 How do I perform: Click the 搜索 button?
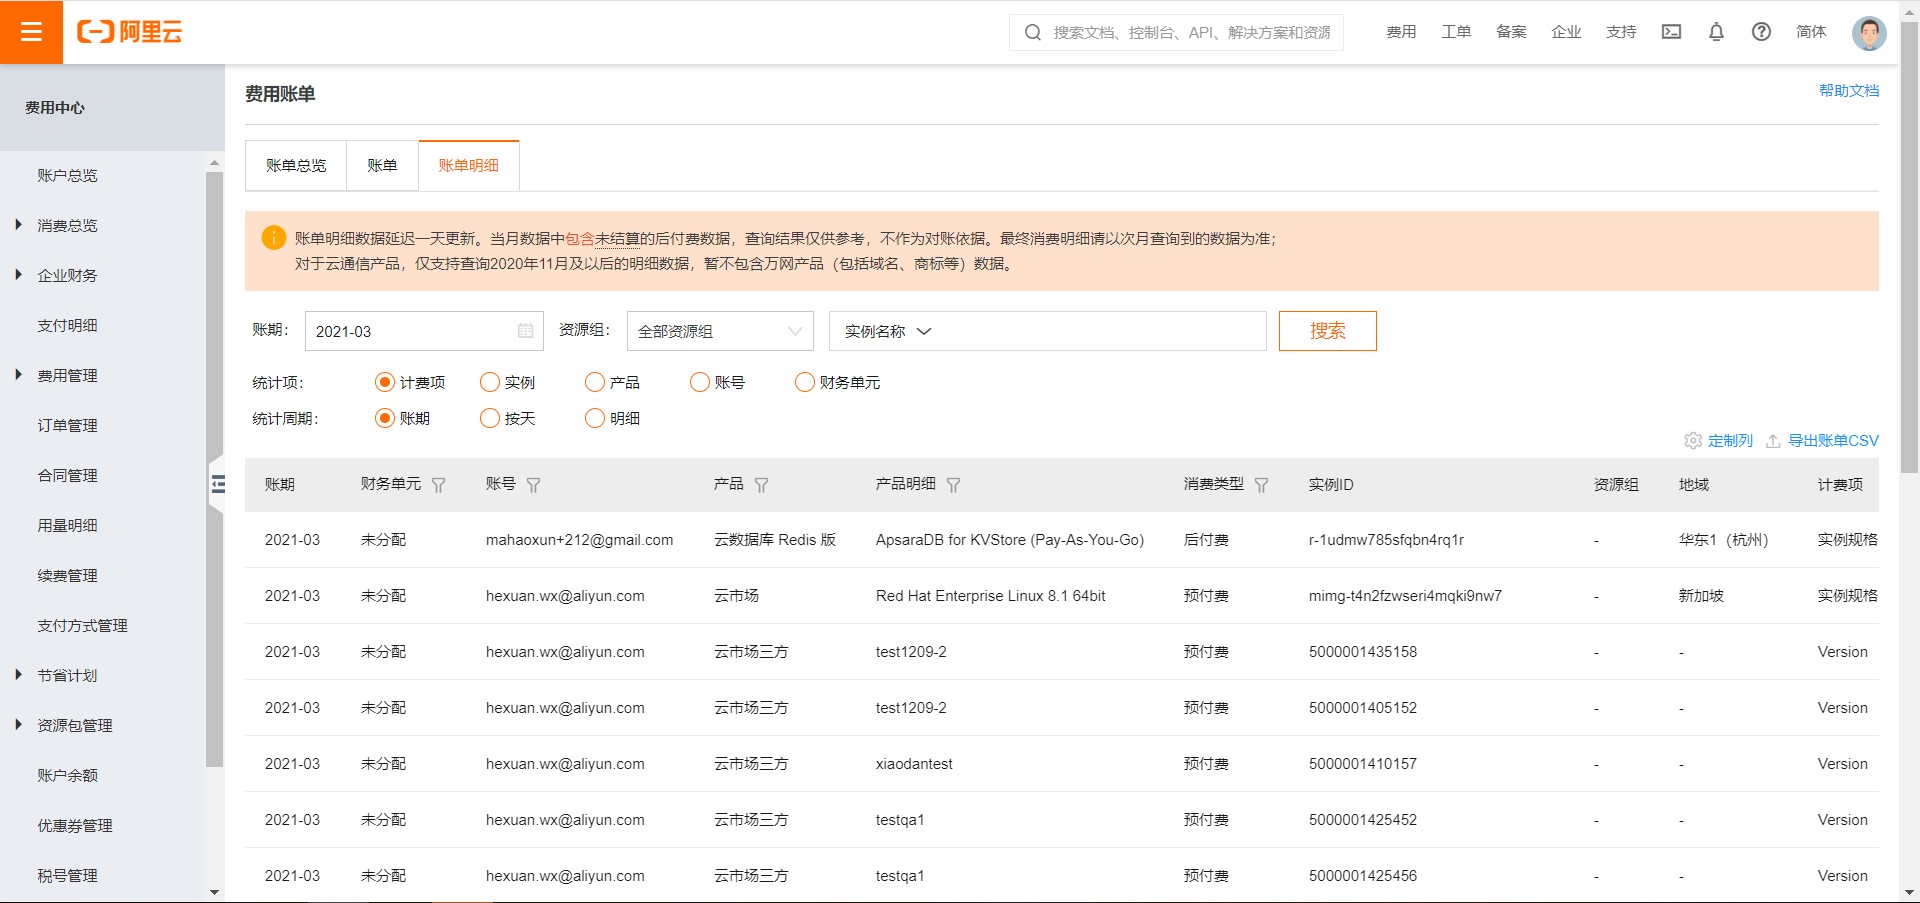click(1328, 331)
